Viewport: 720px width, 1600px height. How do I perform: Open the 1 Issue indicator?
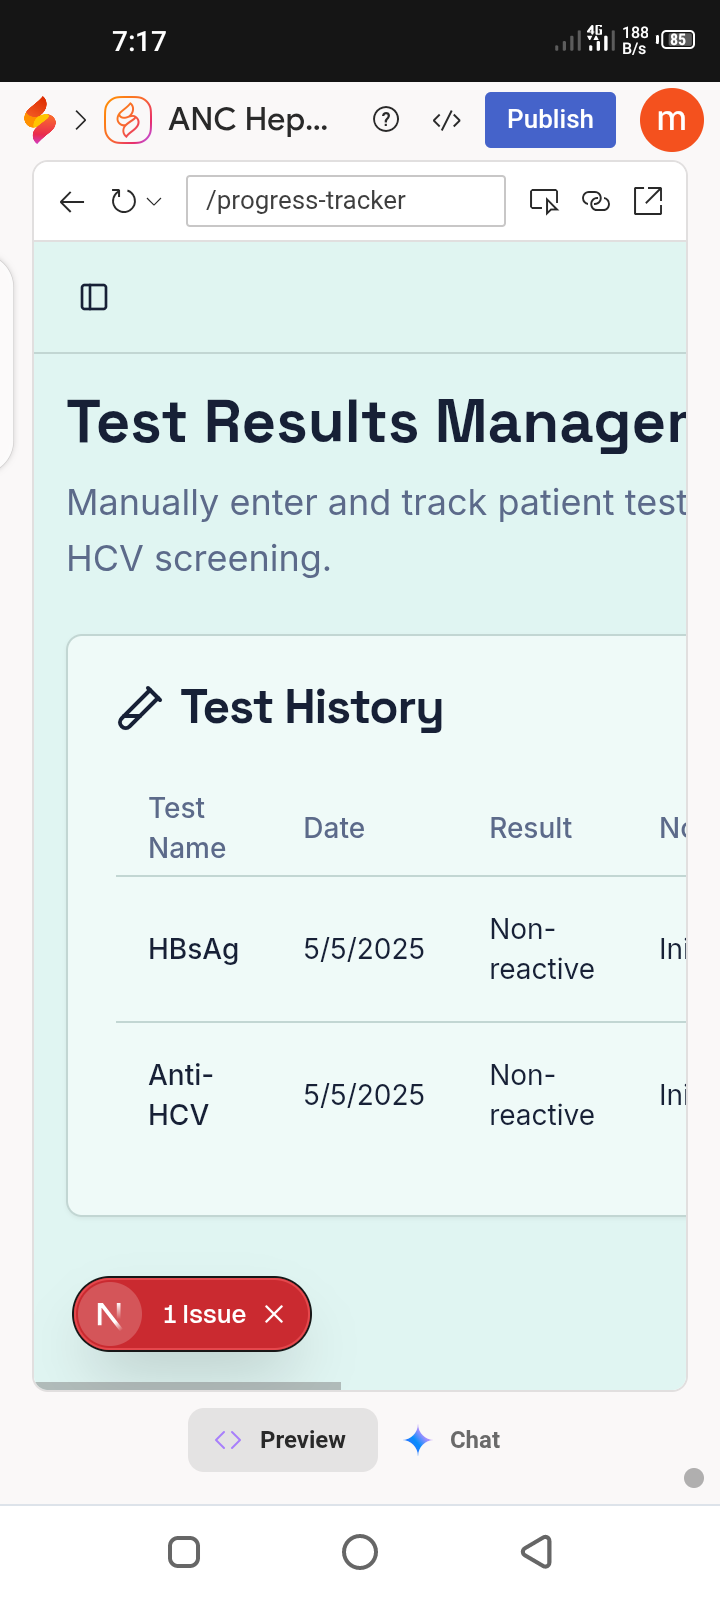pyautogui.click(x=204, y=1314)
